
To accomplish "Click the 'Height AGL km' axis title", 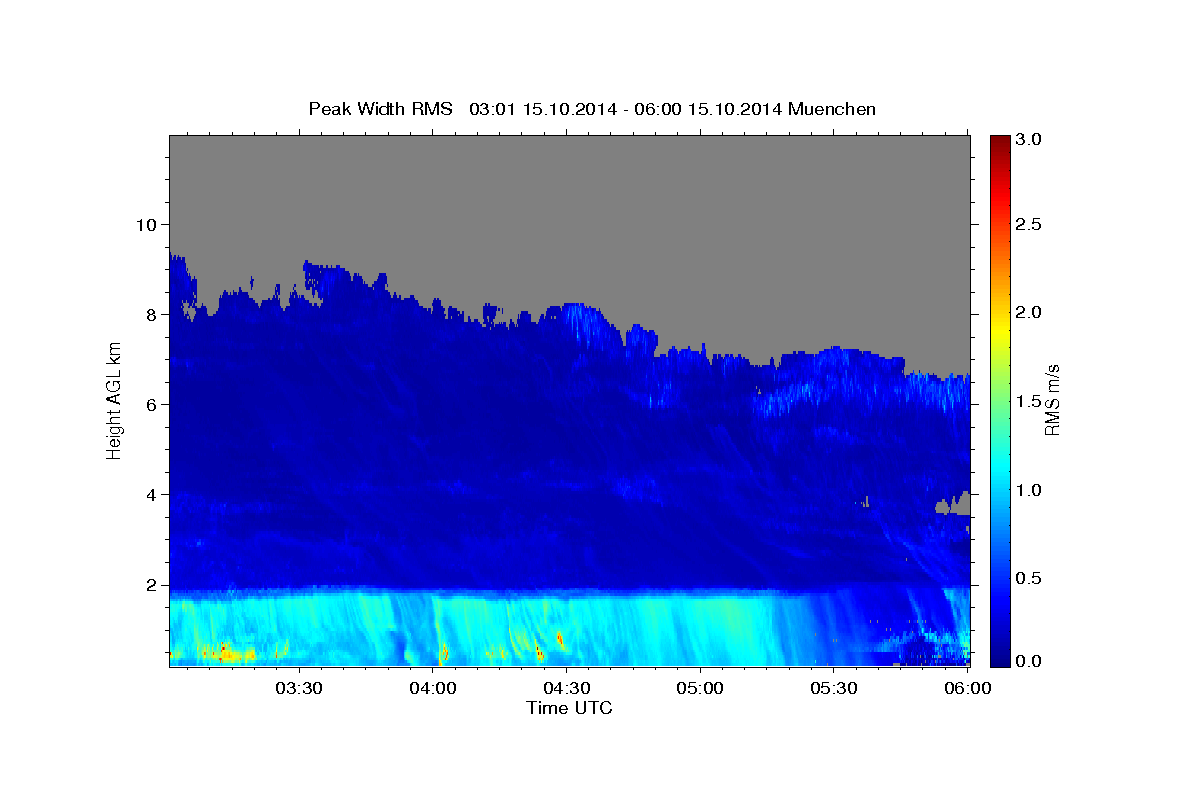I will (114, 400).
